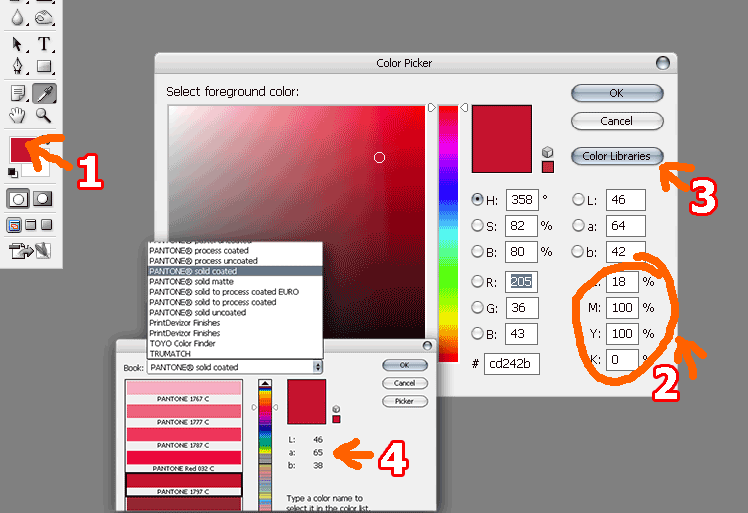Click OK in the Color Libraries dialog
748x513 pixels.
pyautogui.click(x=405, y=365)
